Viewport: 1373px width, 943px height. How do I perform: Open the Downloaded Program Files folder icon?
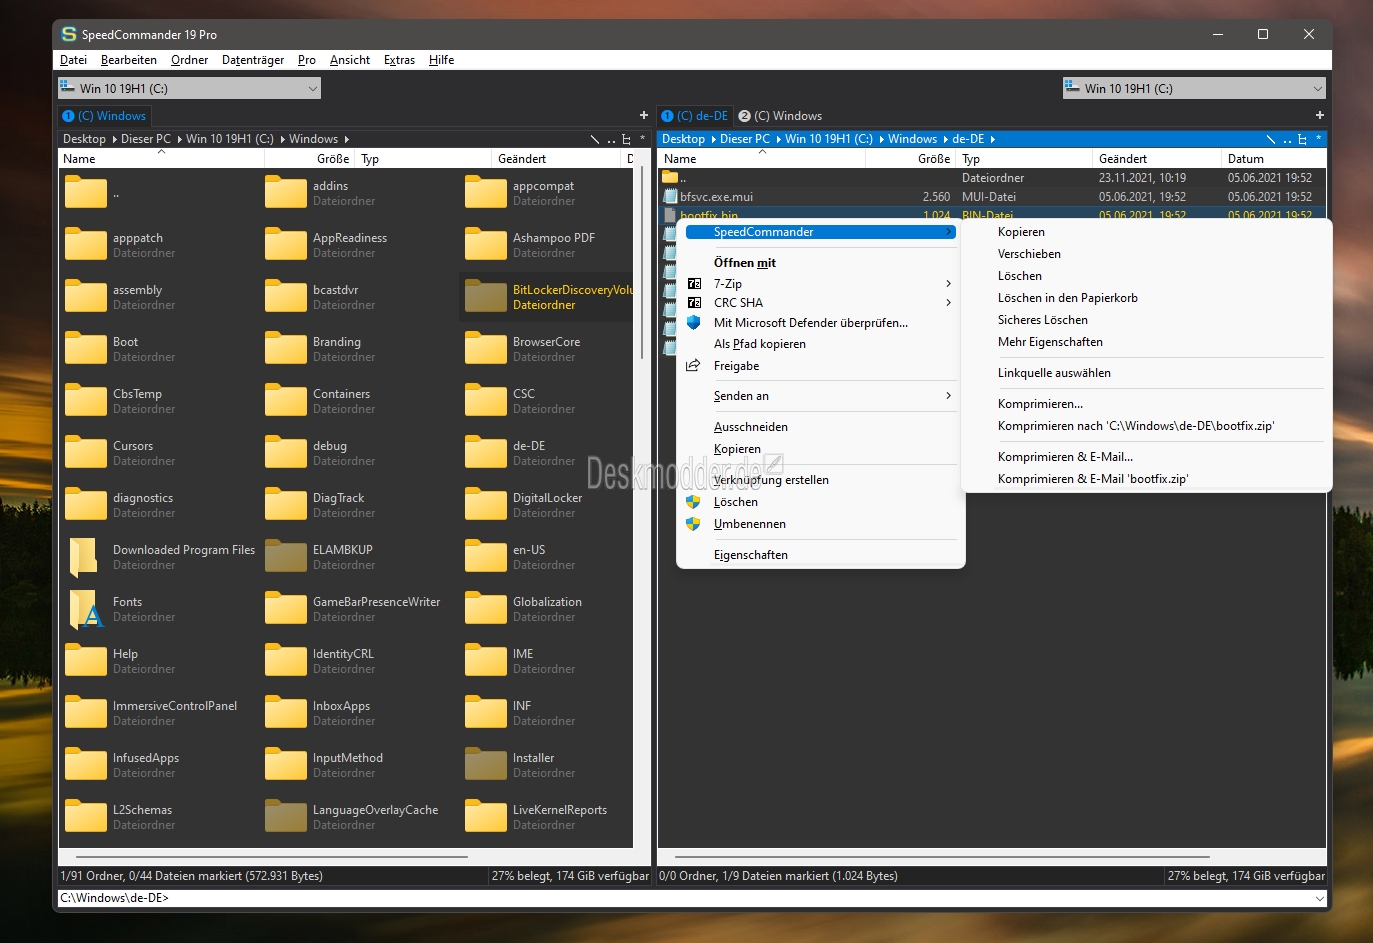(x=83, y=557)
